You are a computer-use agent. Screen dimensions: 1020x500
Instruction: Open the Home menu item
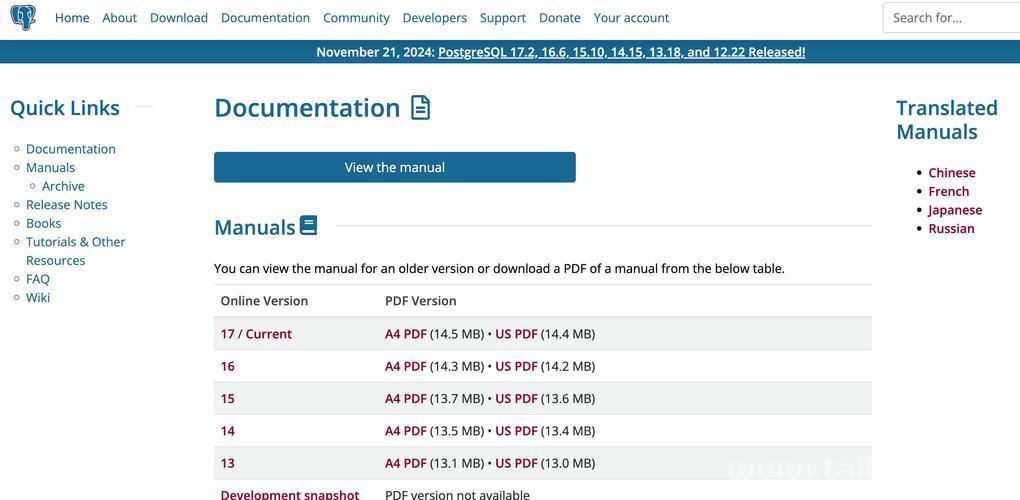click(72, 18)
